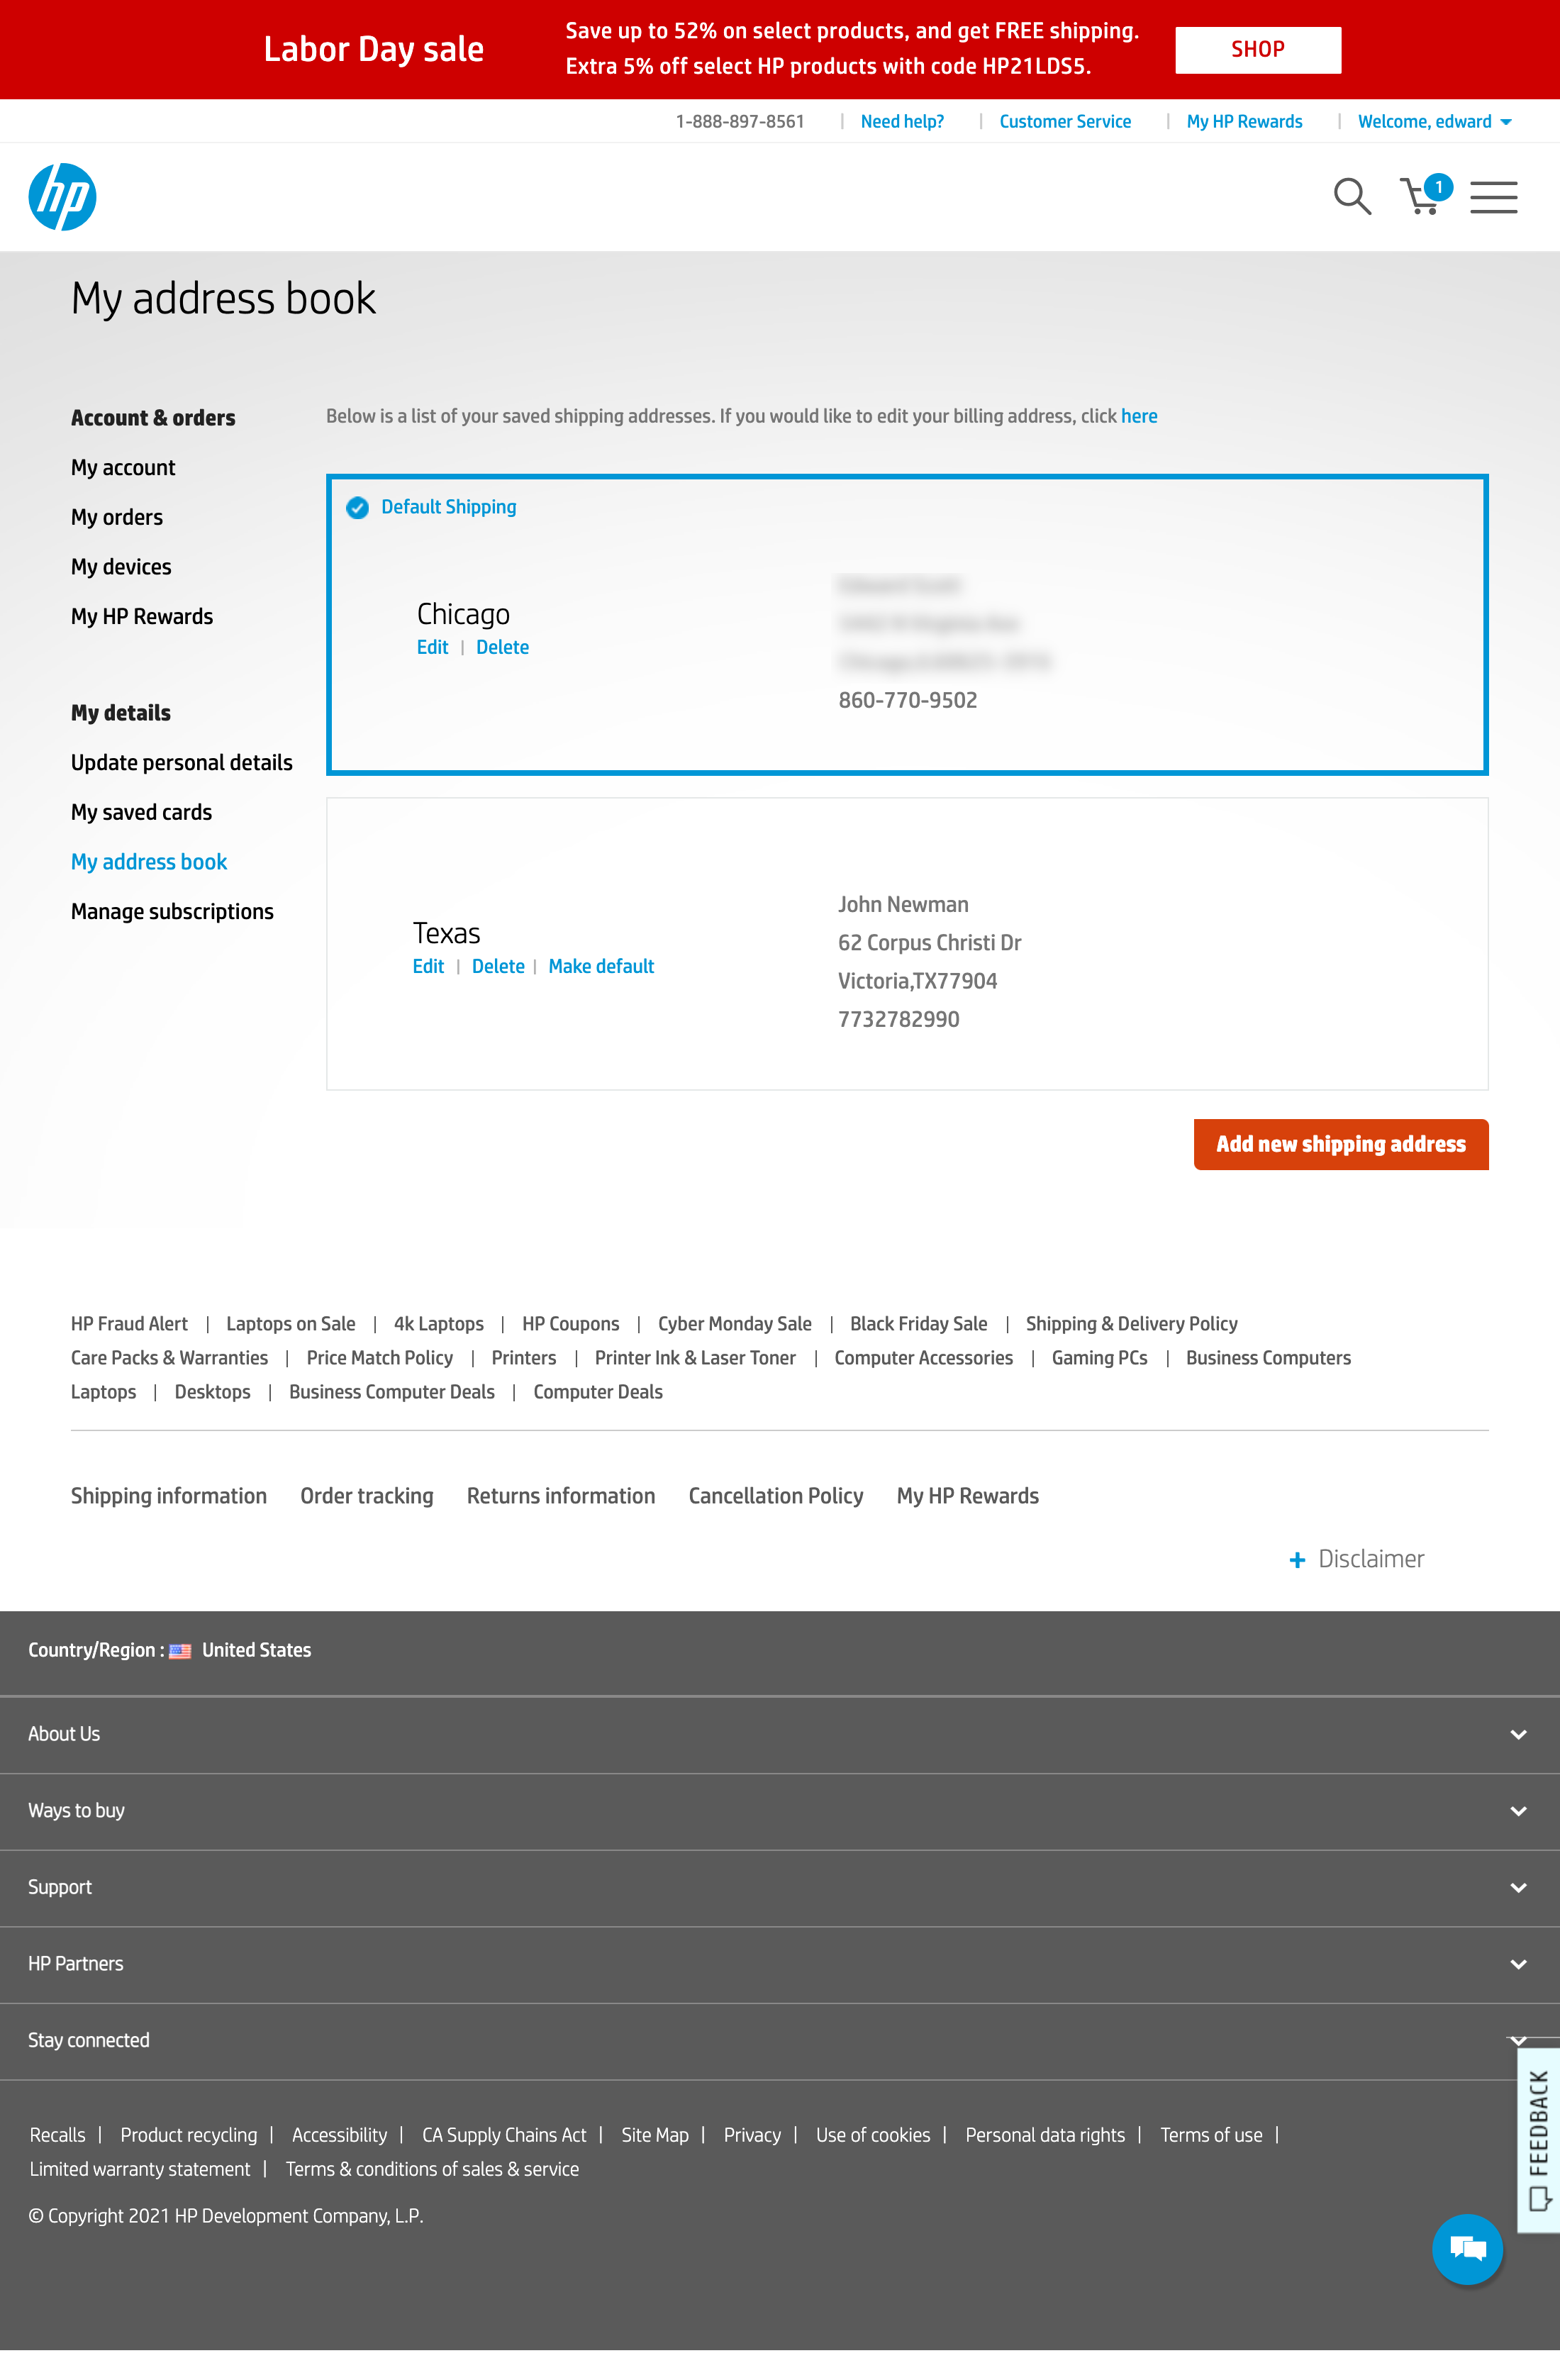Image resolution: width=1560 pixels, height=2380 pixels.
Task: Edit the Chicago address
Action: click(x=432, y=648)
